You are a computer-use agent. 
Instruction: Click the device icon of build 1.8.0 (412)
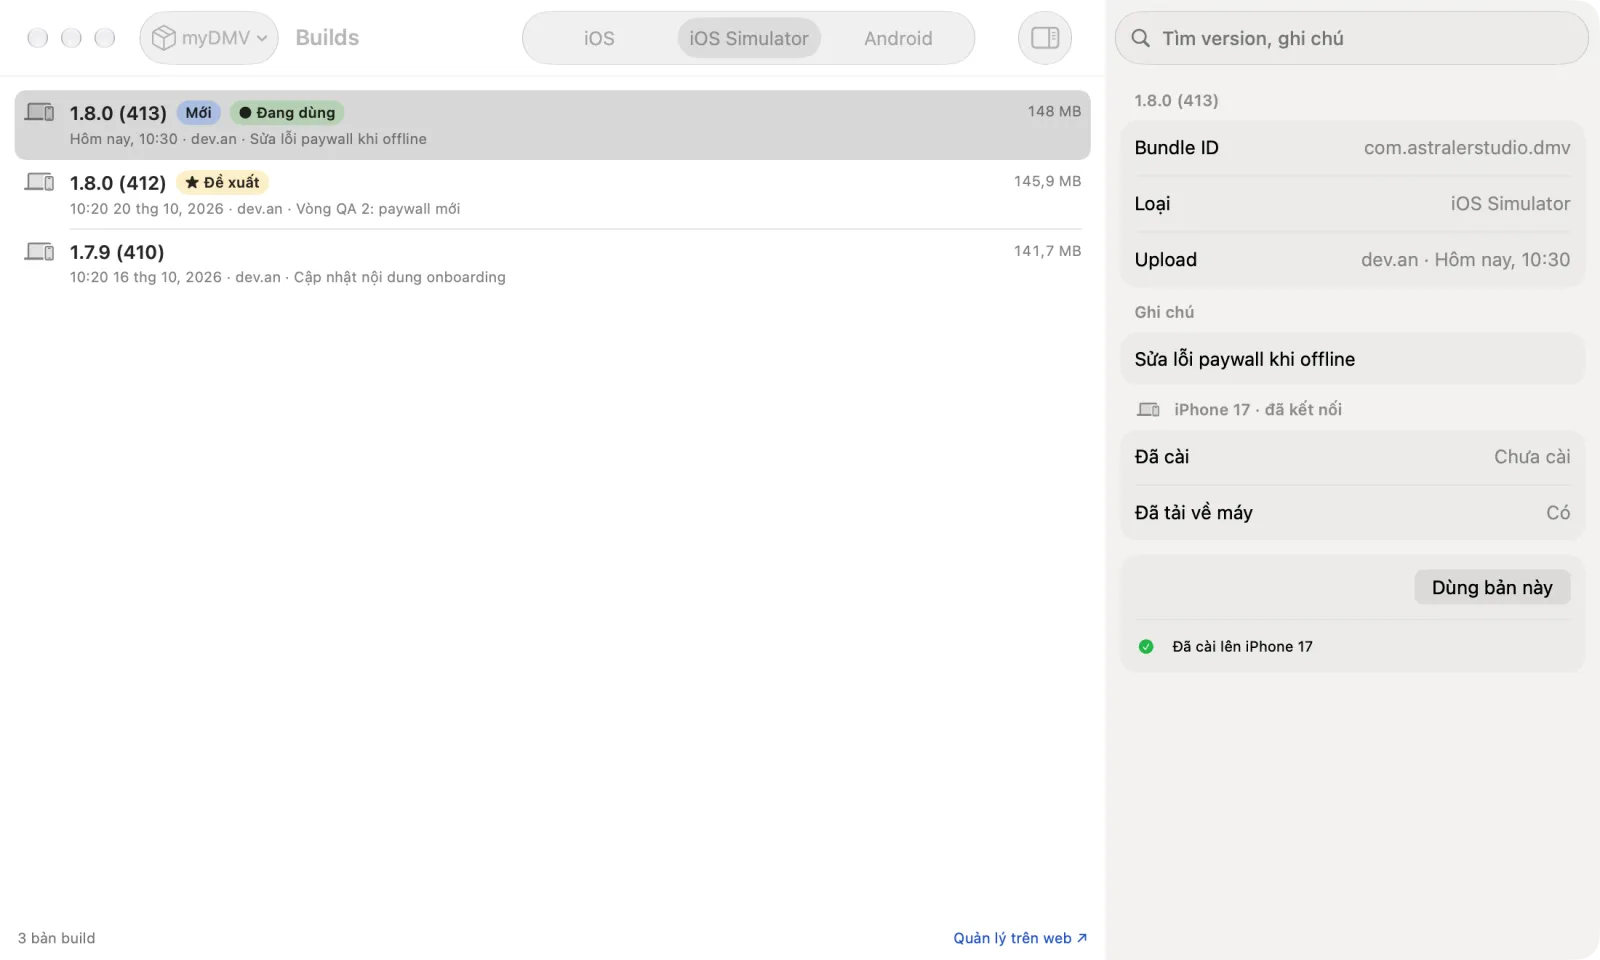(40, 182)
